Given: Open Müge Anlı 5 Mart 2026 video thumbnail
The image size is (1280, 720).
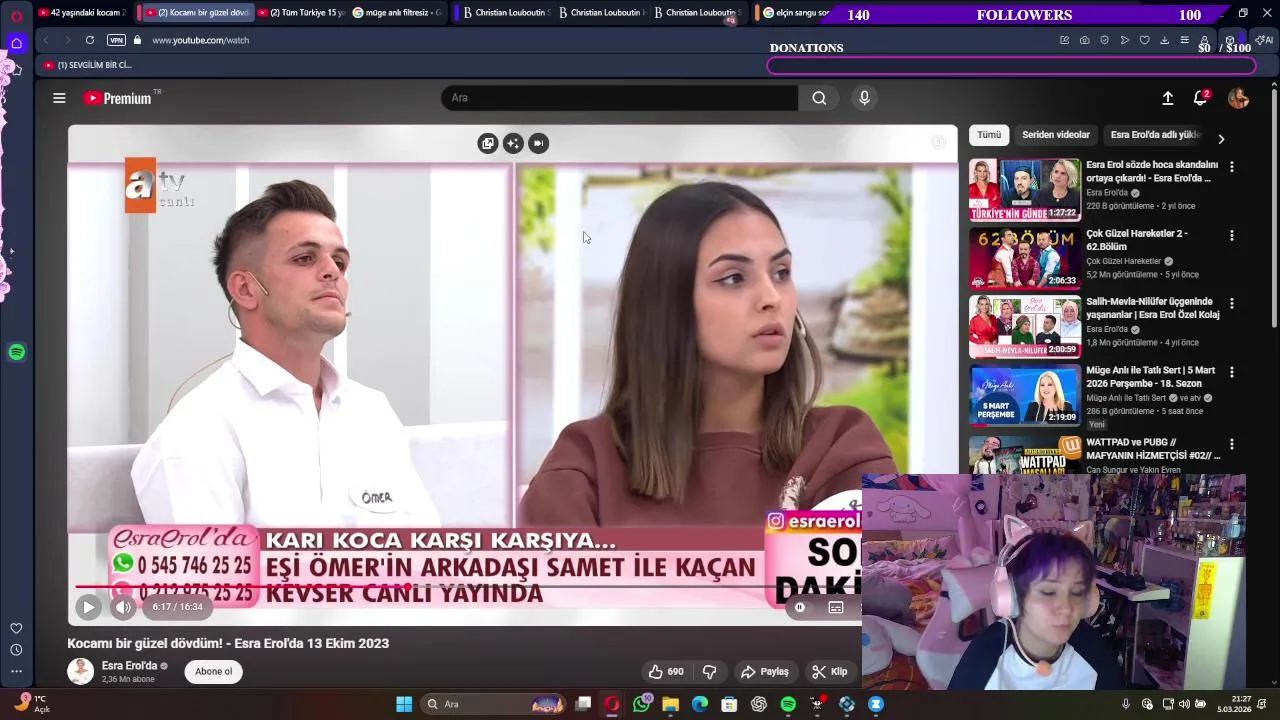Looking at the screenshot, I should tap(1025, 395).
